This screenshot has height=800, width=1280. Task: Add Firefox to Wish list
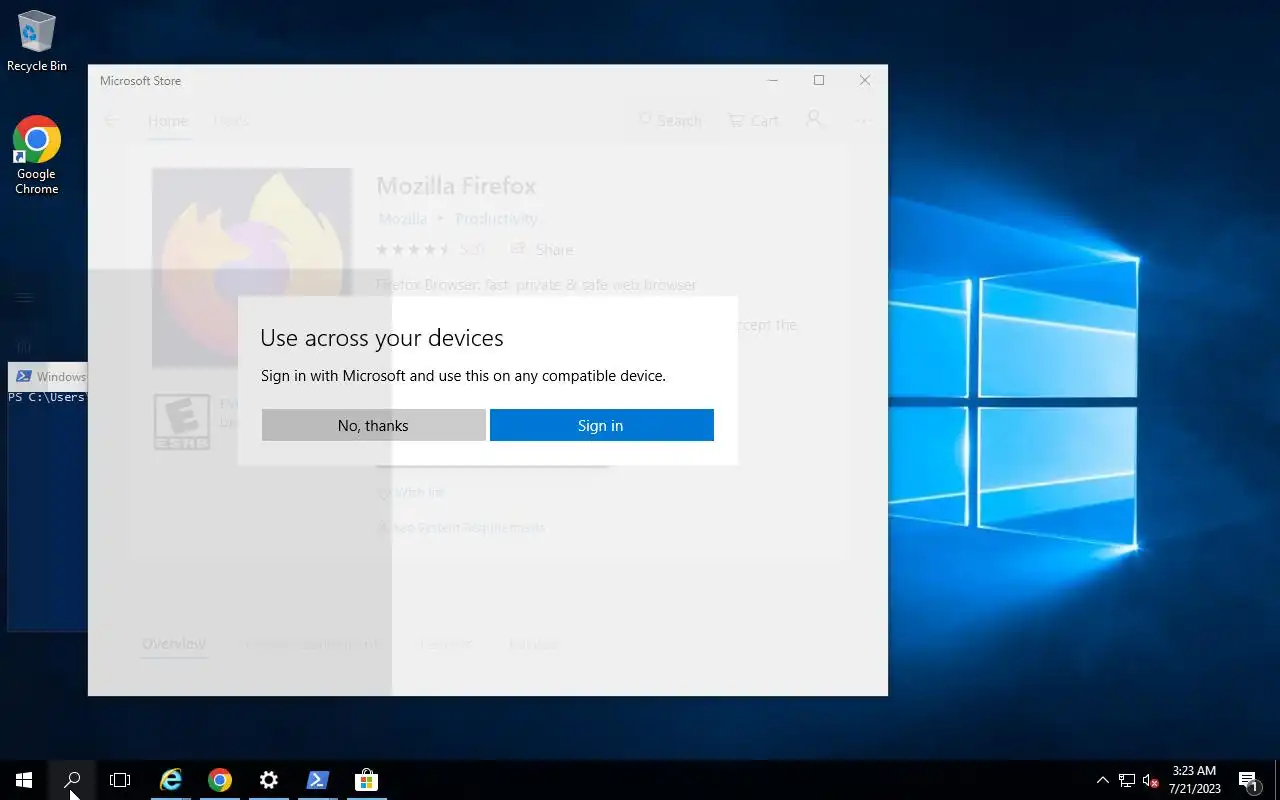411,492
